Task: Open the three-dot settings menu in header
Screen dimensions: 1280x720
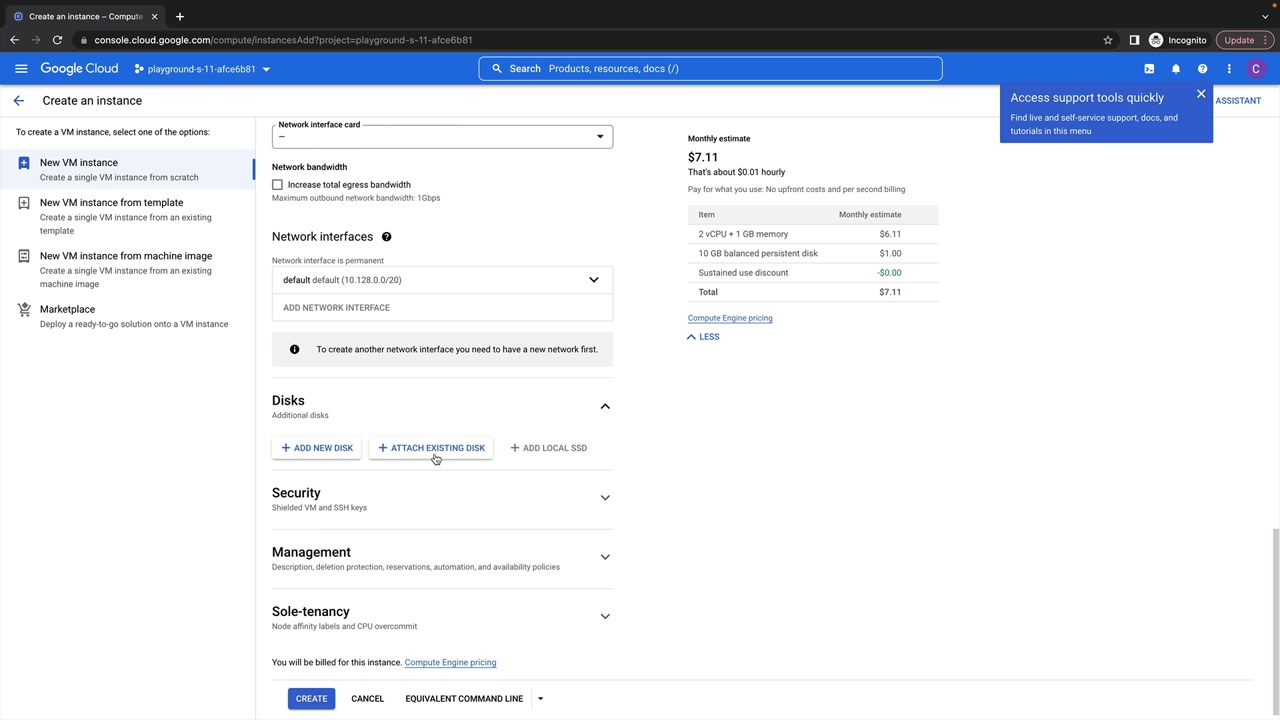Action: [1229, 69]
